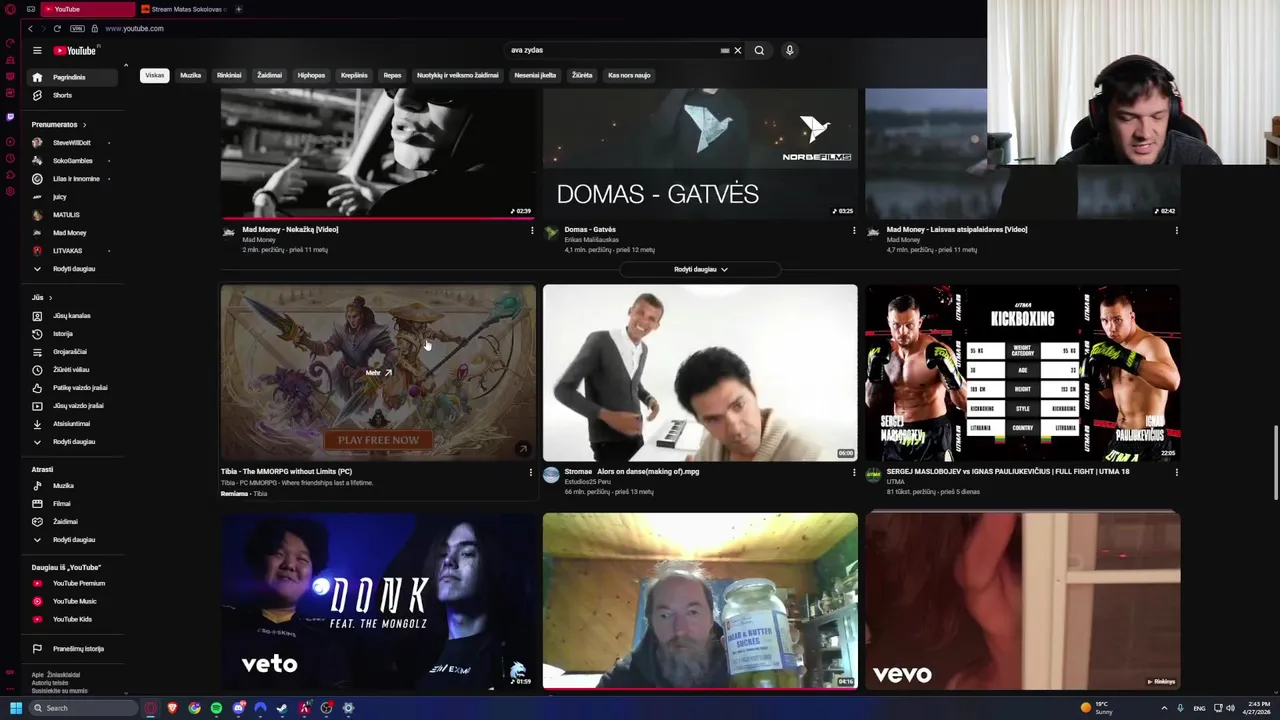Click the page vertical scrollbar

1275,462
